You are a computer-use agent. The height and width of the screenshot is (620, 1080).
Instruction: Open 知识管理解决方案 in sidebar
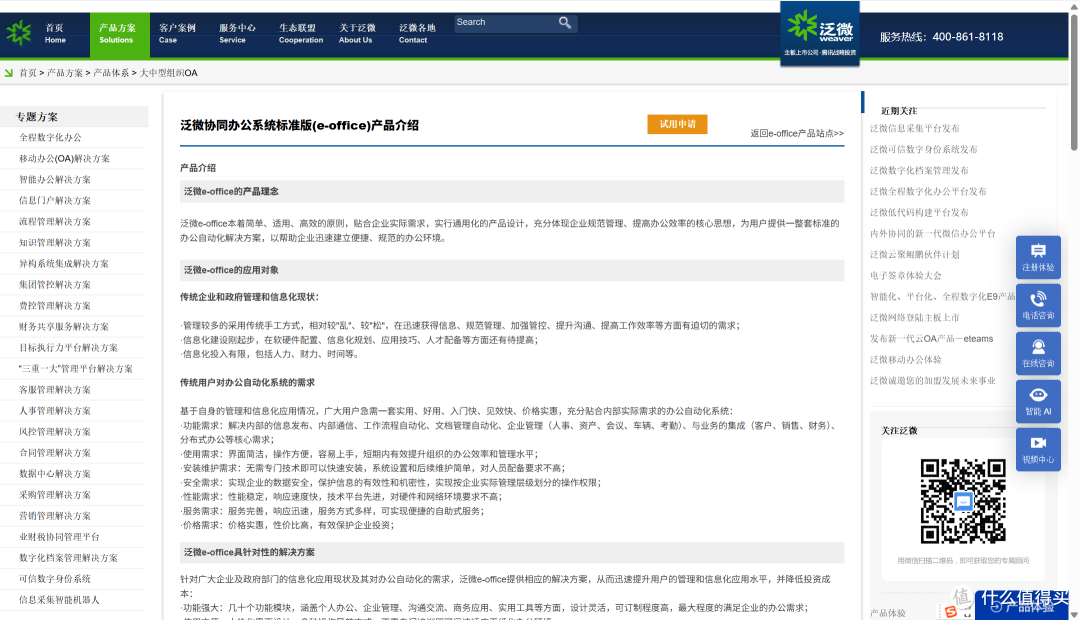[x=55, y=242]
